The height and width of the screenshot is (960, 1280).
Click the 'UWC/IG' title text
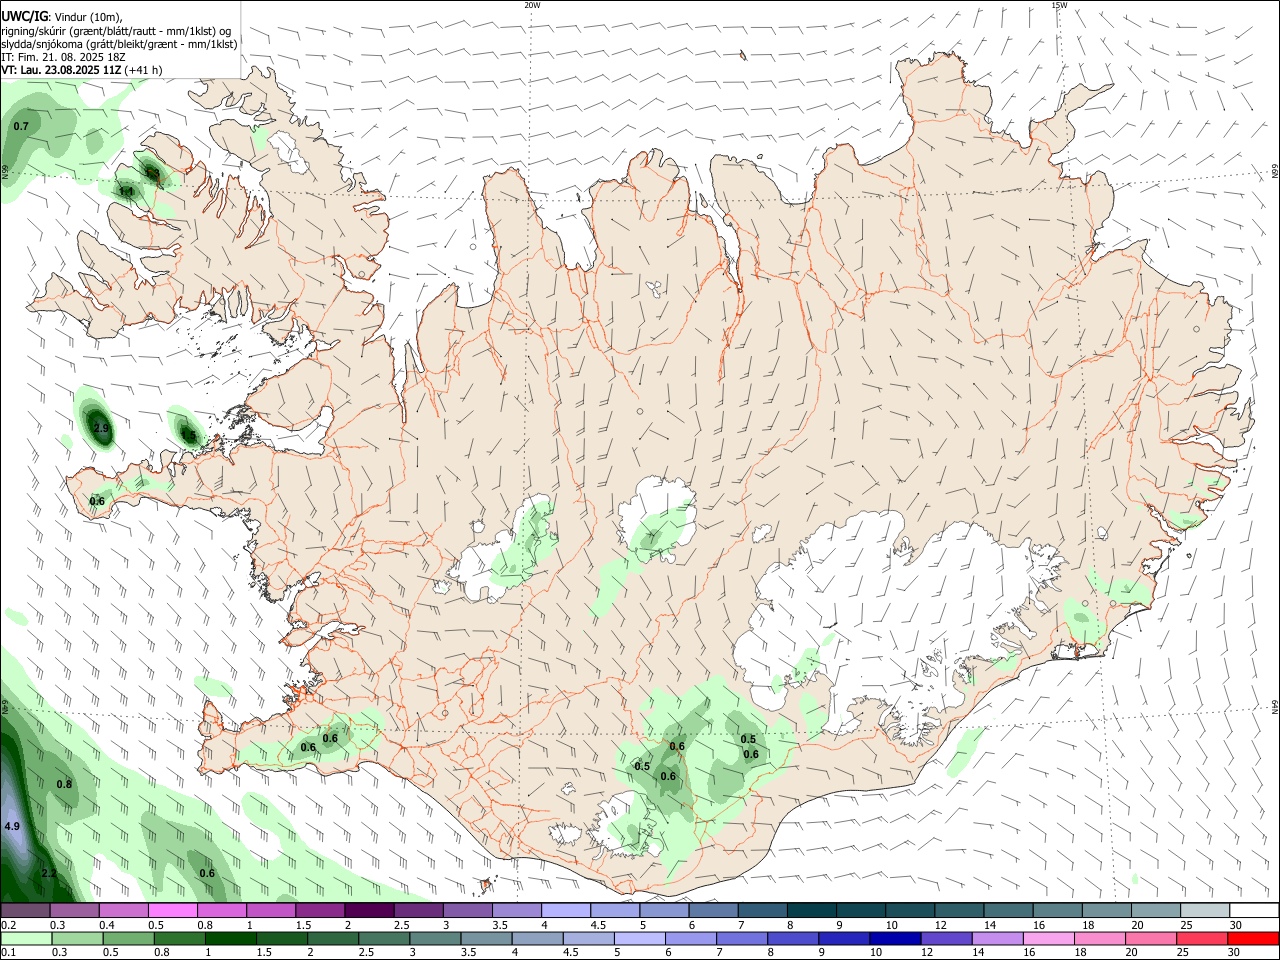point(24,16)
